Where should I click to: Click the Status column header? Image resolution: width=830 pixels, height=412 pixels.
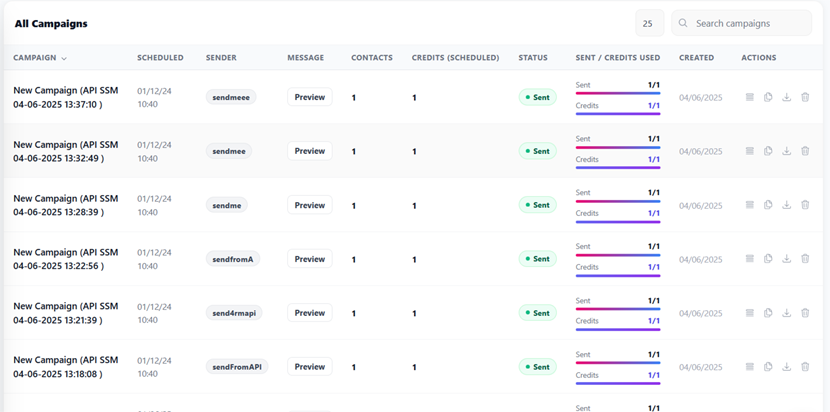click(533, 58)
